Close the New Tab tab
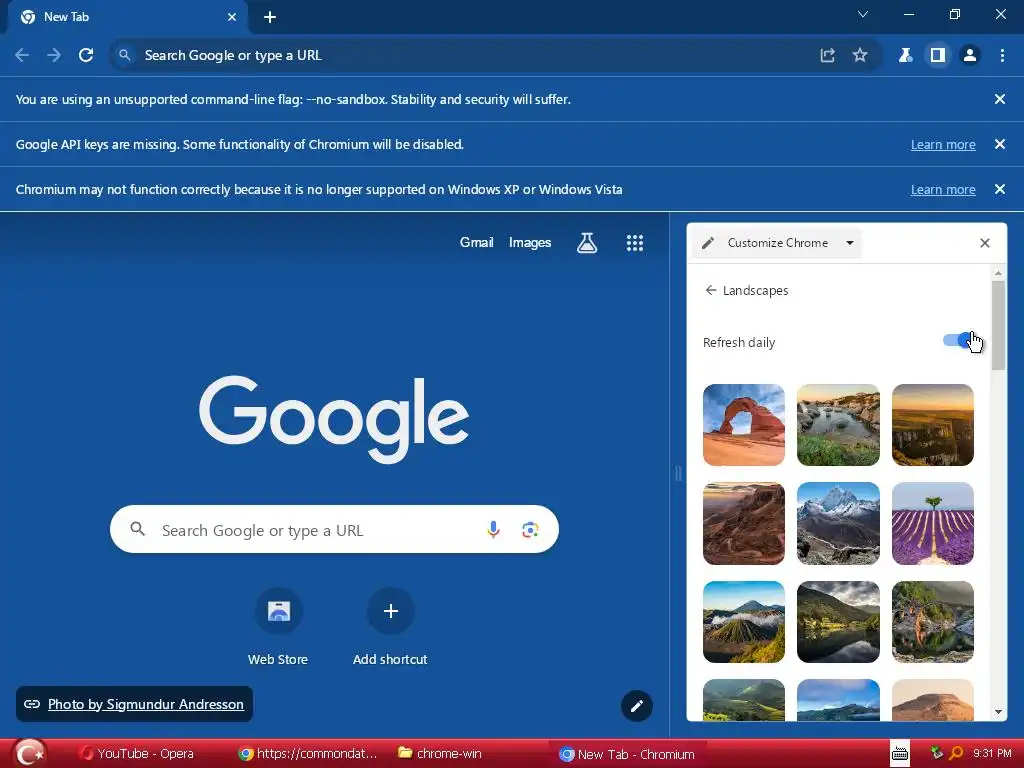 pyautogui.click(x=232, y=17)
